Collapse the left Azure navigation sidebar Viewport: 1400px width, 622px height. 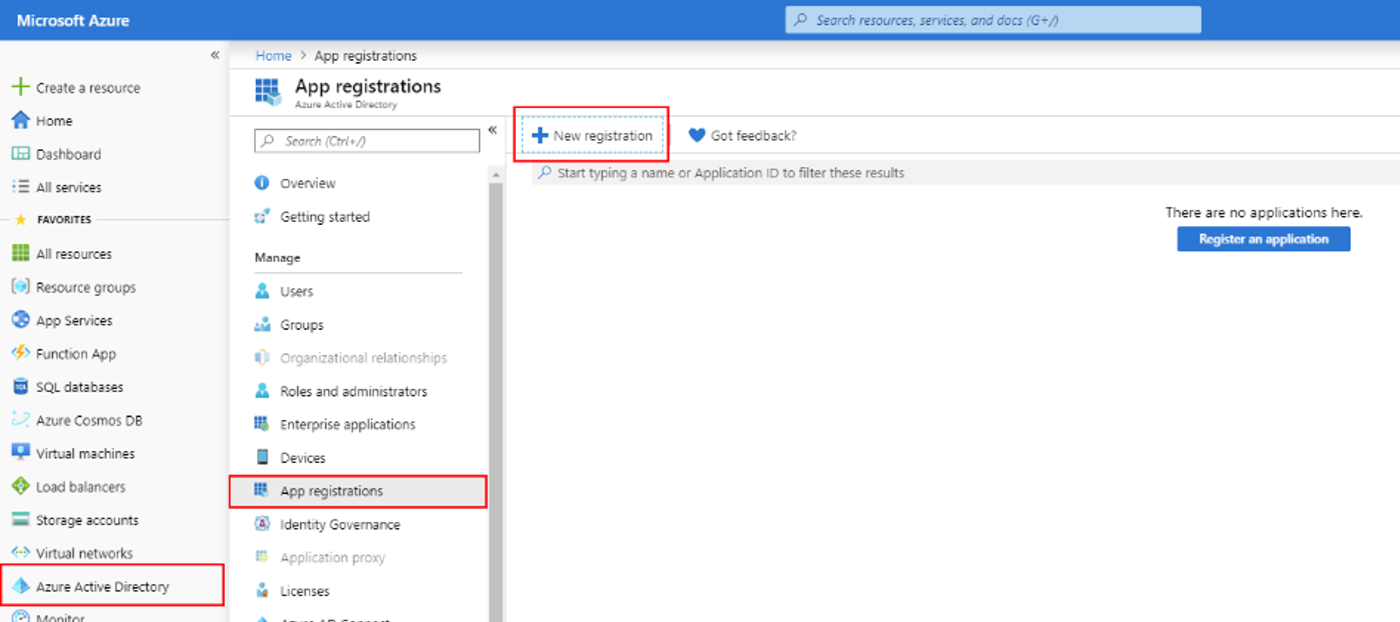click(x=215, y=55)
